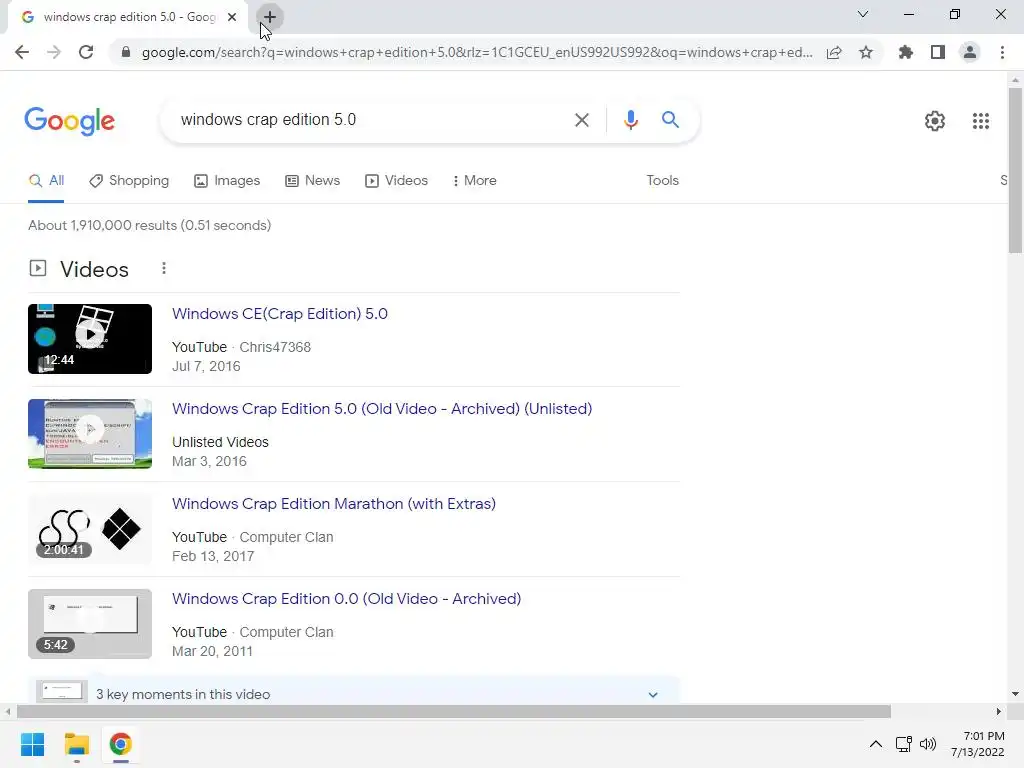Open Windows Crap Edition Marathon link

point(334,504)
